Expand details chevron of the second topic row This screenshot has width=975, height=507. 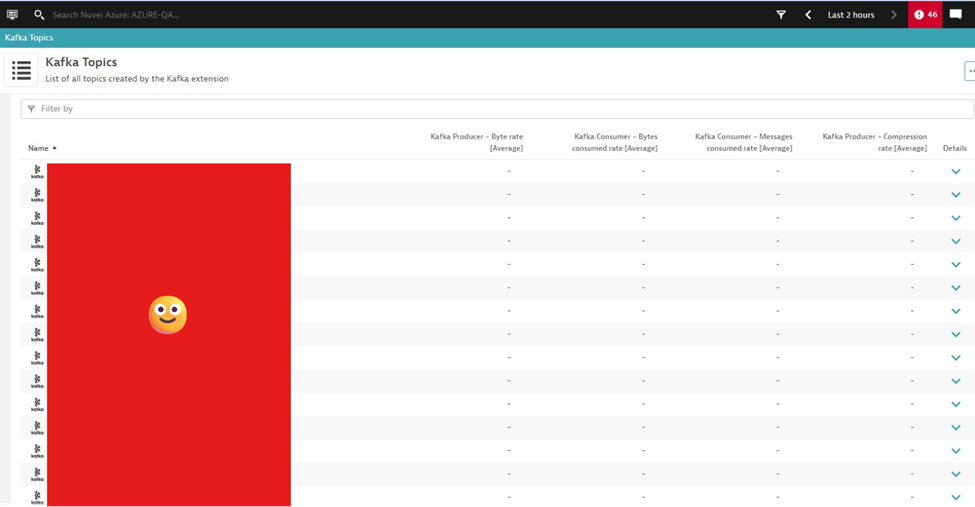click(955, 195)
